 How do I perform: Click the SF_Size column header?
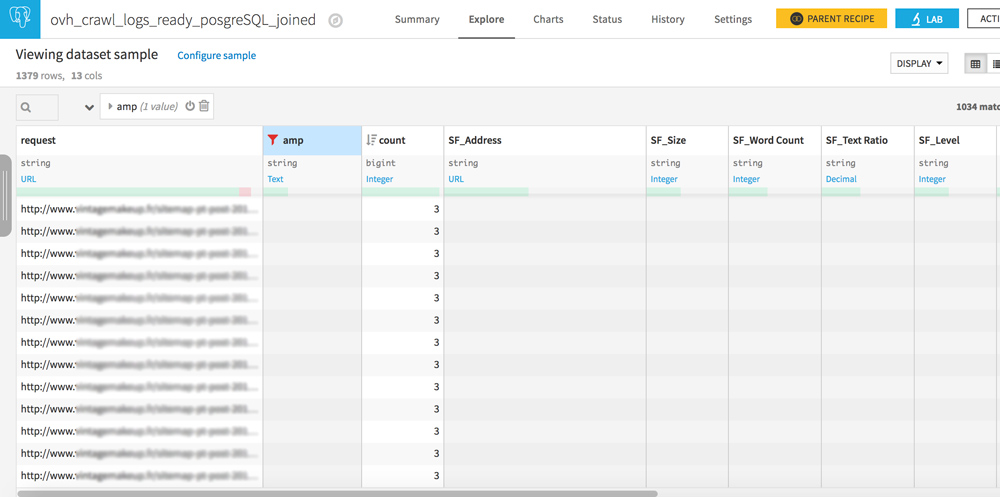pyautogui.click(x=687, y=140)
